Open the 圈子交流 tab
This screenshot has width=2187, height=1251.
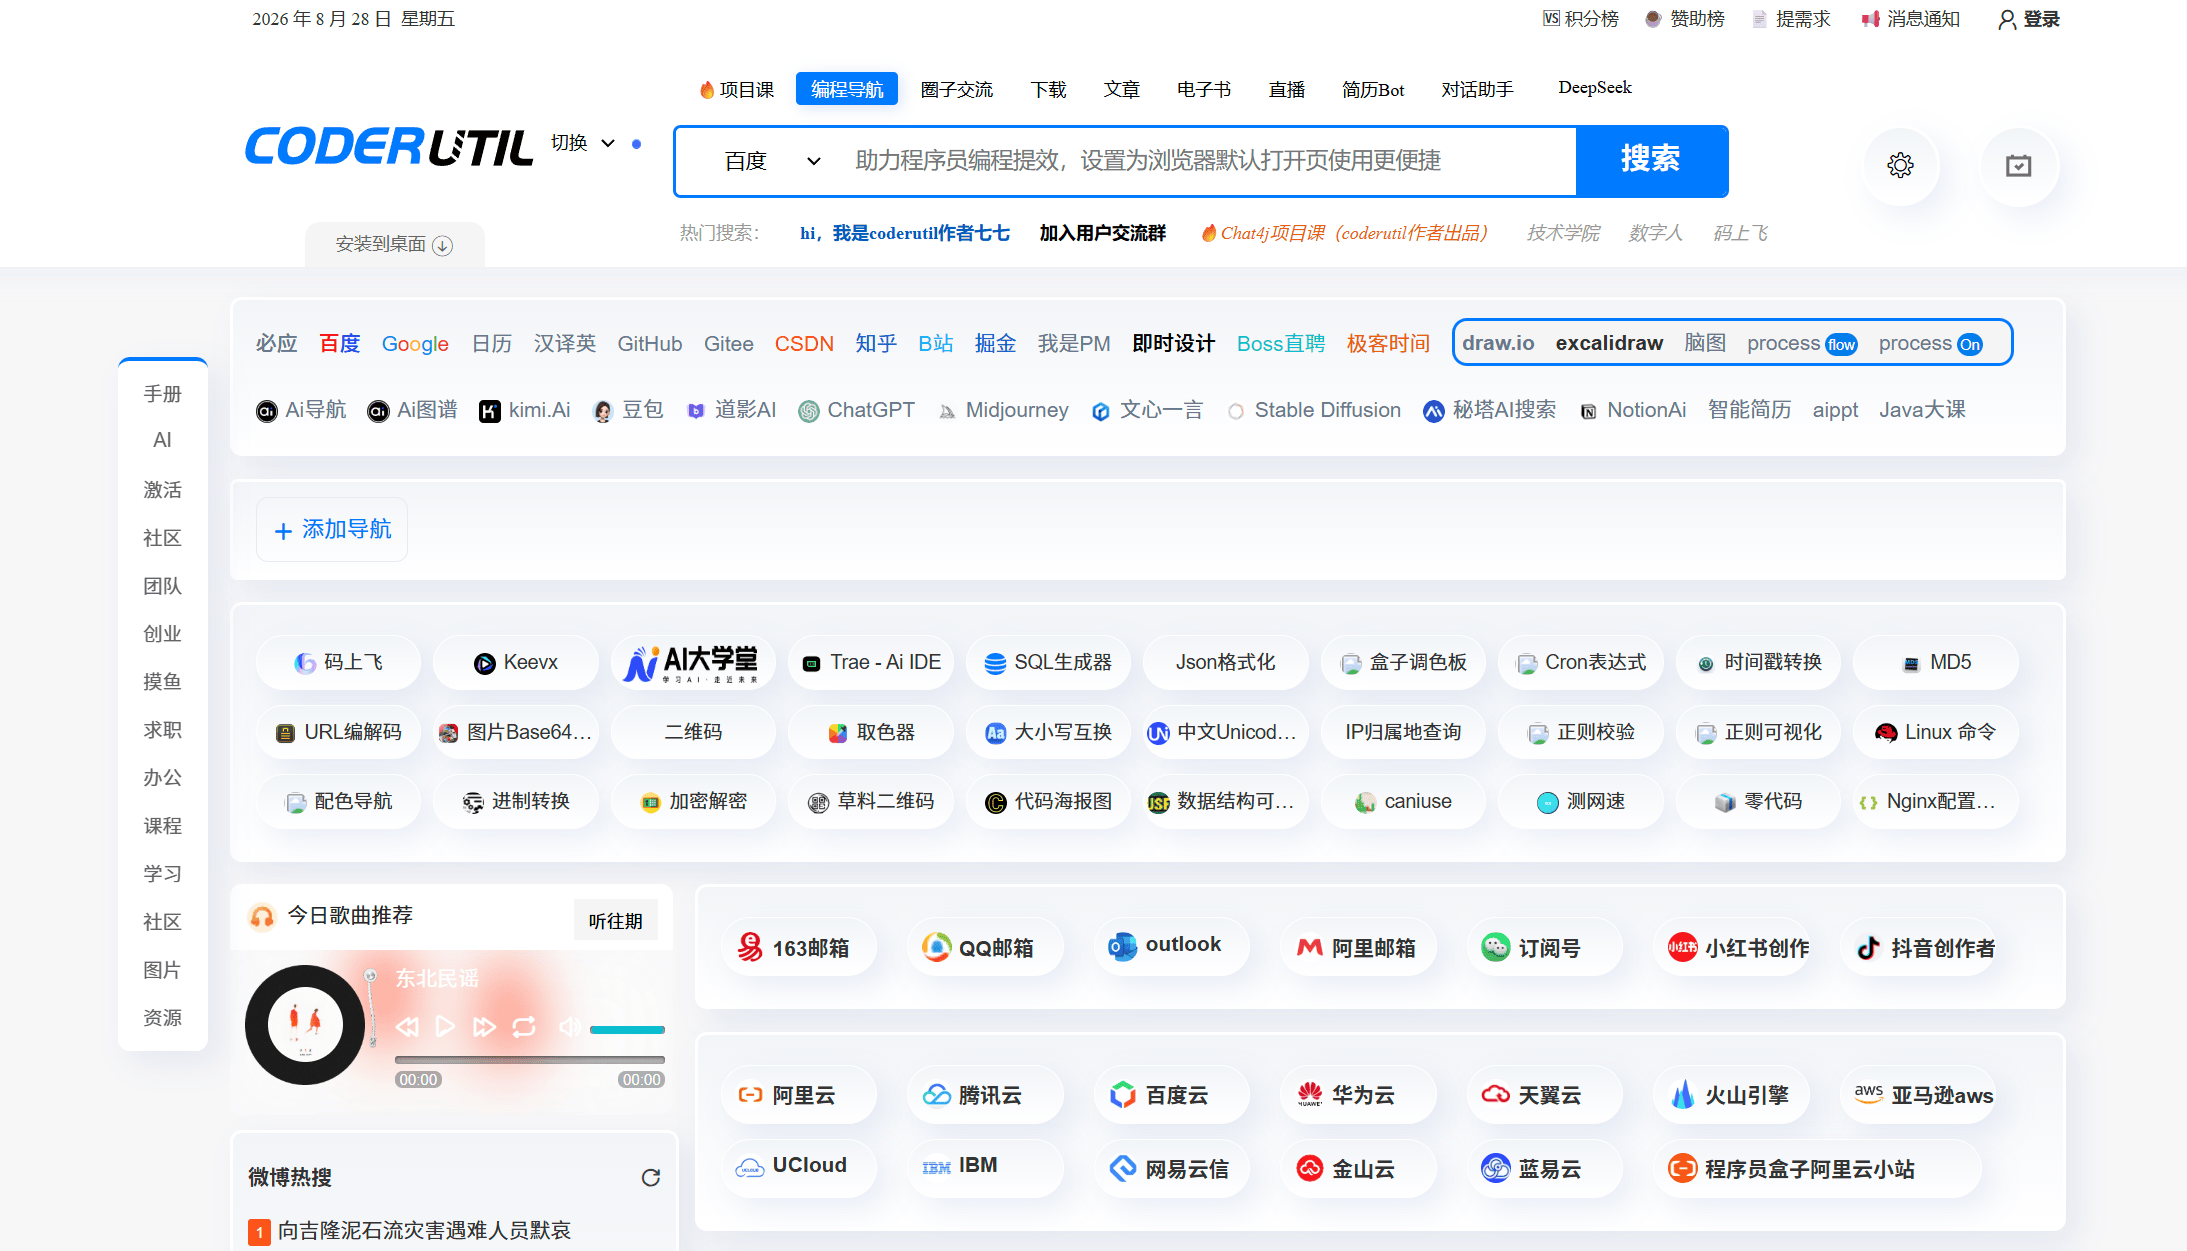(957, 89)
